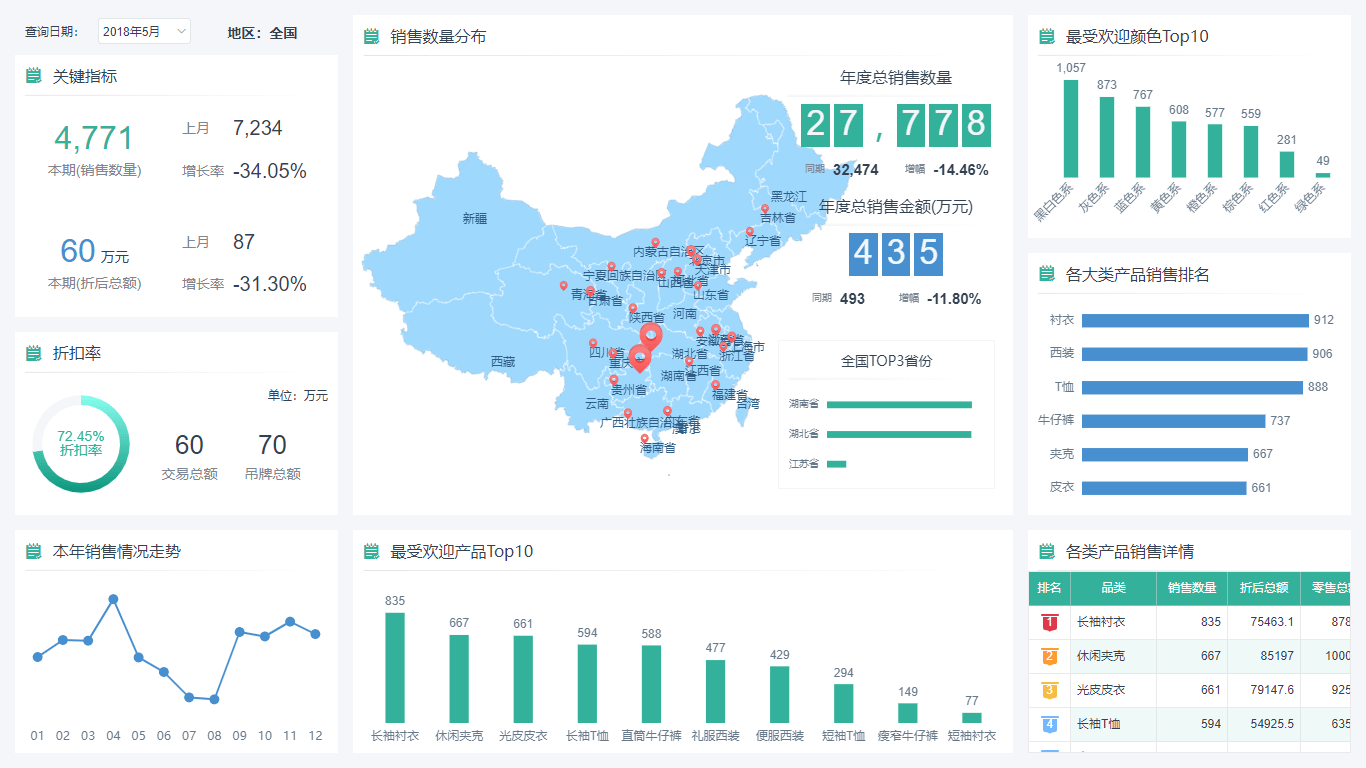Click the month 08 lowest point on trend line
The height and width of the screenshot is (768, 1366).
coord(214,699)
